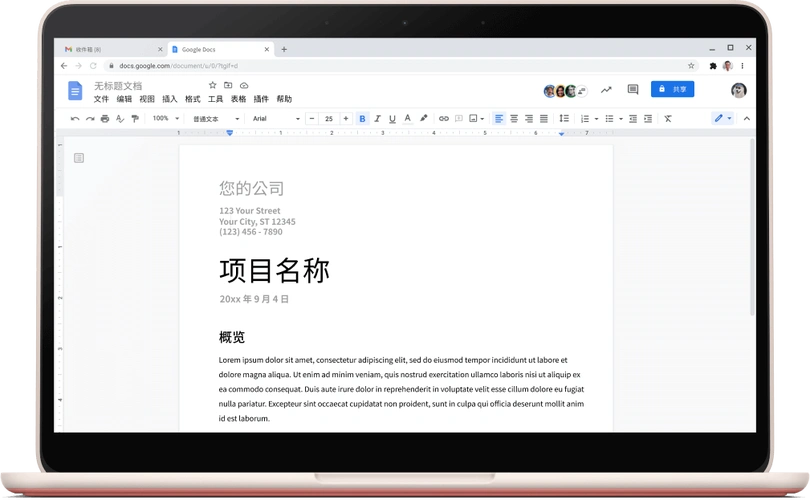The image size is (810, 500).
Task: Hide the menus with the chevron arrow
Action: click(x=746, y=119)
